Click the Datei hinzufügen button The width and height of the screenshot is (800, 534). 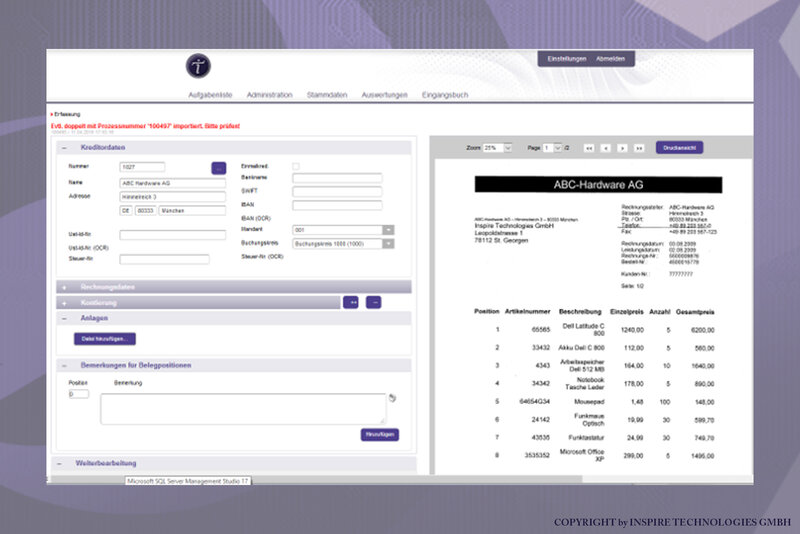tap(105, 339)
